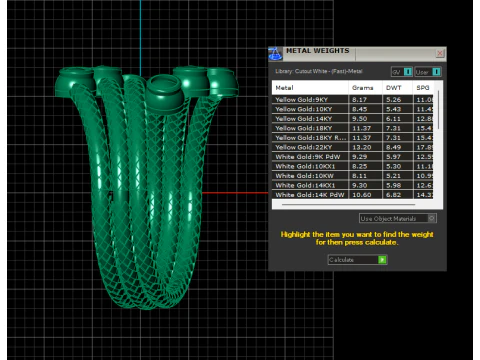Click the vertical scrollbar of the metal list

[438, 110]
